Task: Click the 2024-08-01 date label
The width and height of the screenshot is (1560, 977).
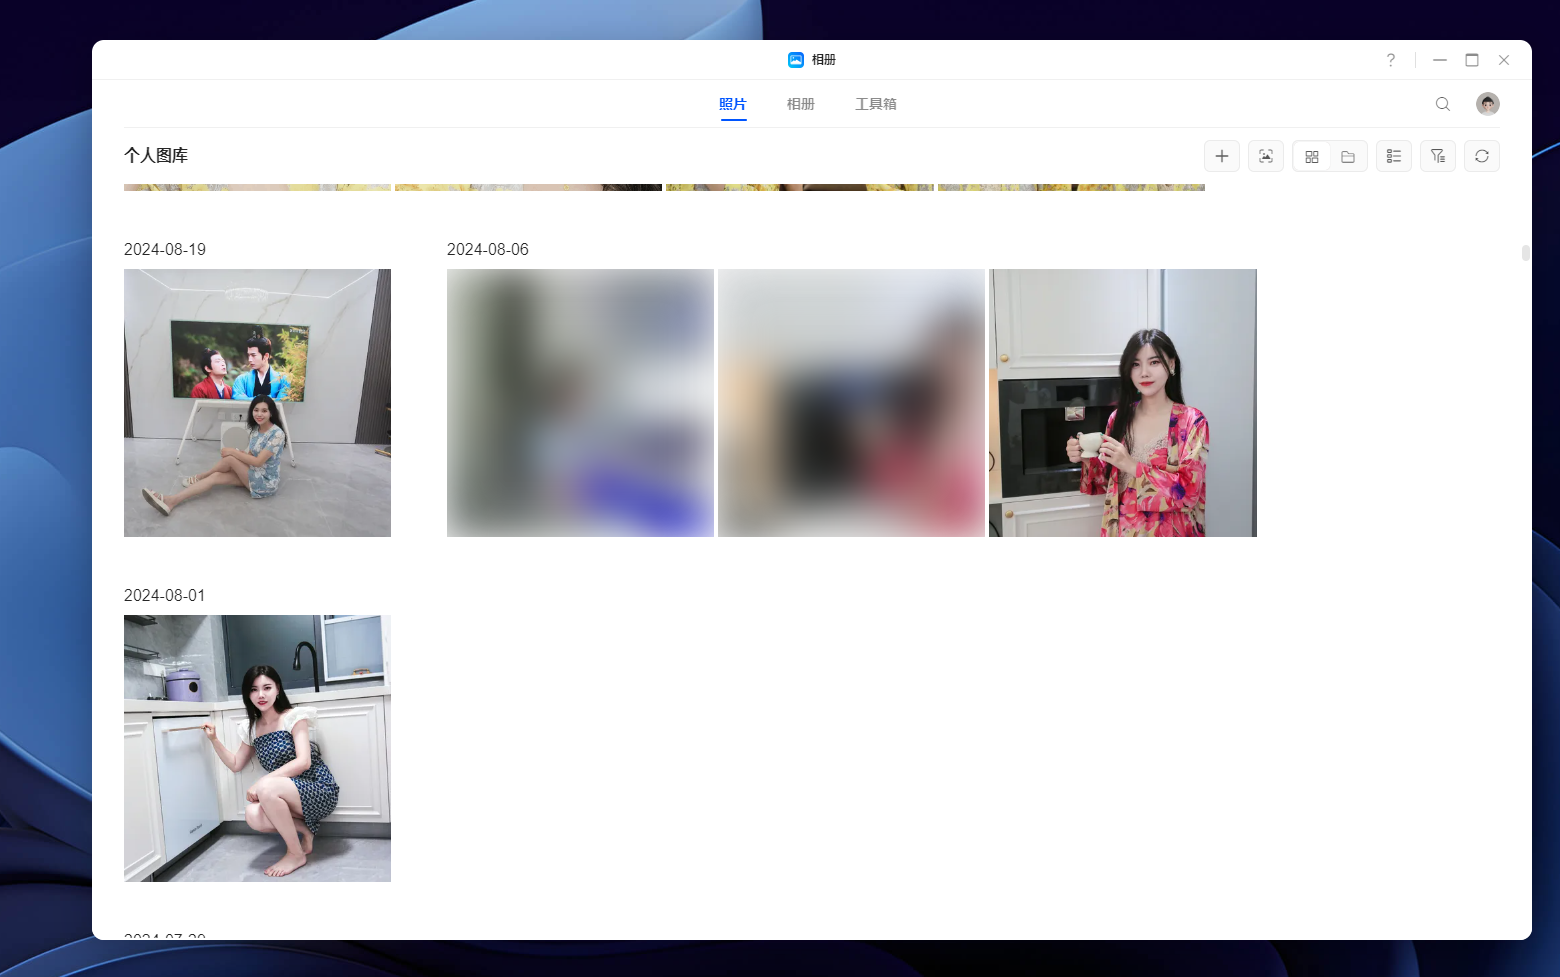Action: 165,595
